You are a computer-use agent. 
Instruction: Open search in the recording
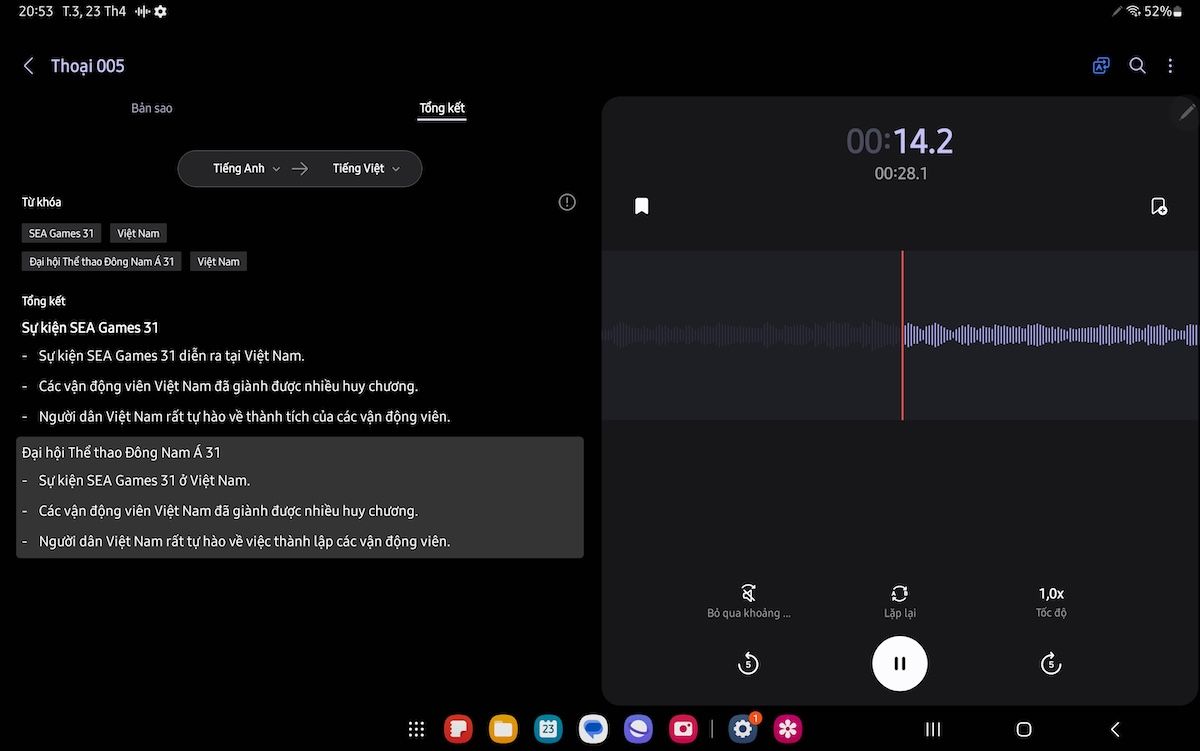1137,66
